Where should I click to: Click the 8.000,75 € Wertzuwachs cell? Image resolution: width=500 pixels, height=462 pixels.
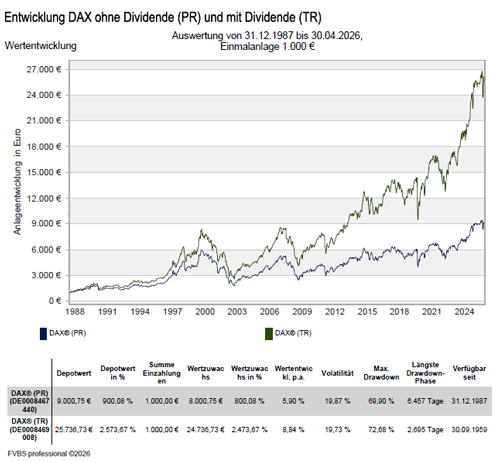[206, 401]
